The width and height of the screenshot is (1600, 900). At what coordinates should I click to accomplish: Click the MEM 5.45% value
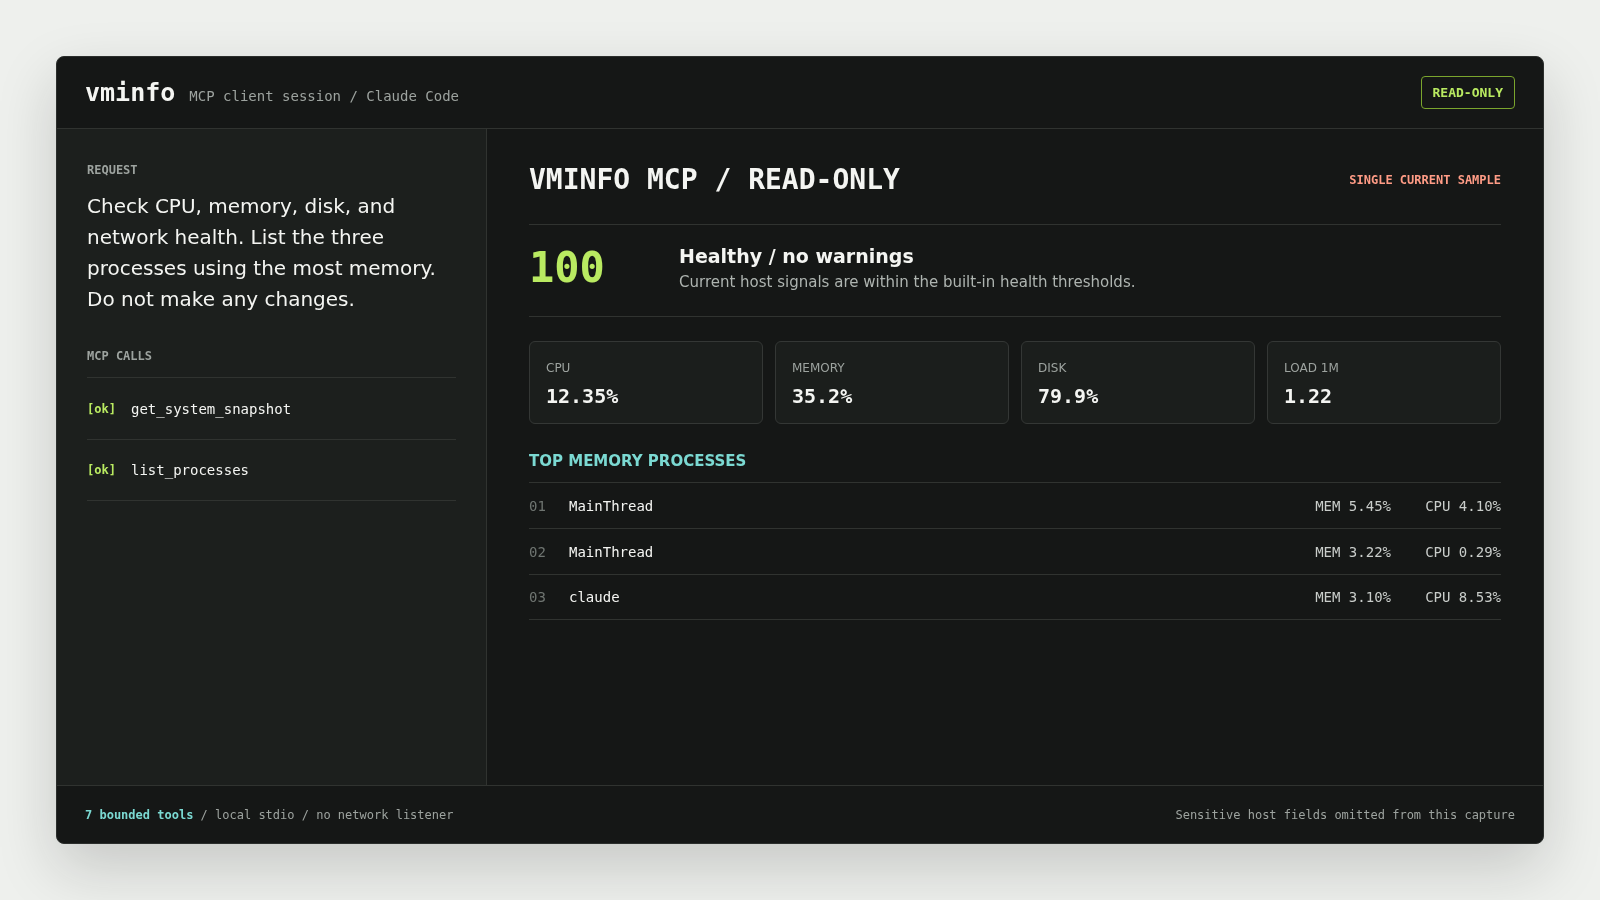pyautogui.click(x=1353, y=506)
